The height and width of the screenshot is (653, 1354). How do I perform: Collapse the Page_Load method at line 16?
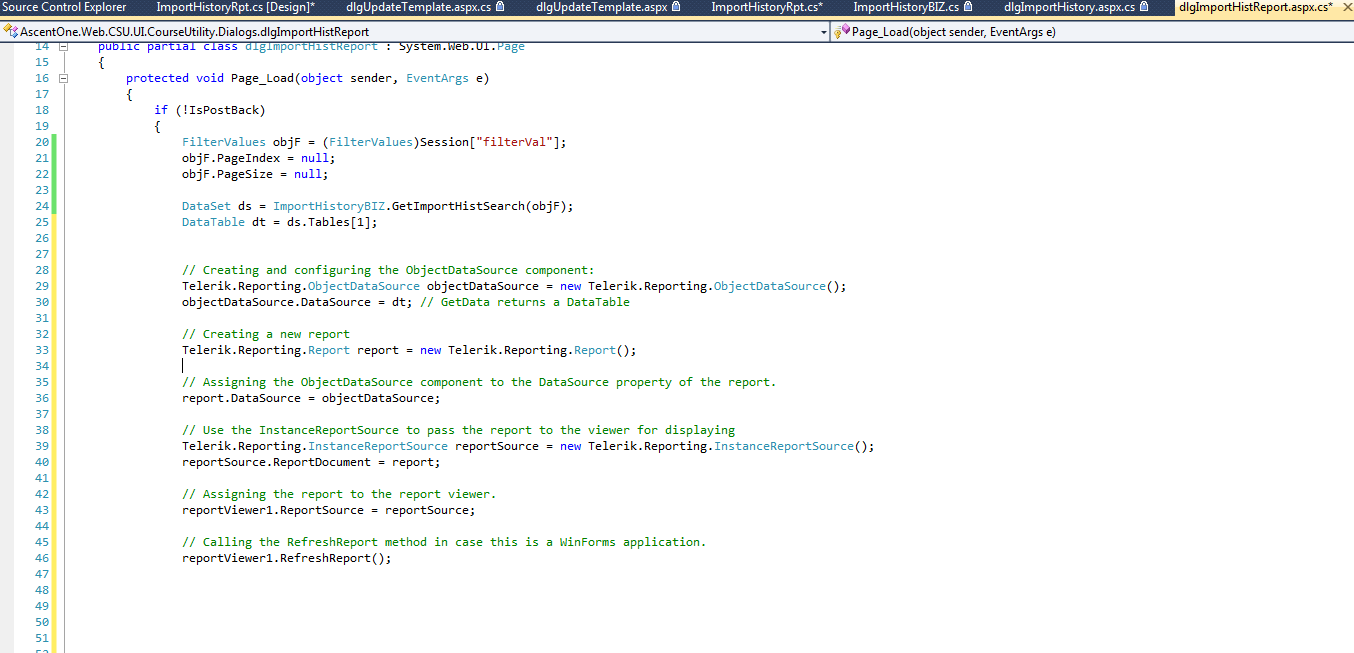point(64,78)
